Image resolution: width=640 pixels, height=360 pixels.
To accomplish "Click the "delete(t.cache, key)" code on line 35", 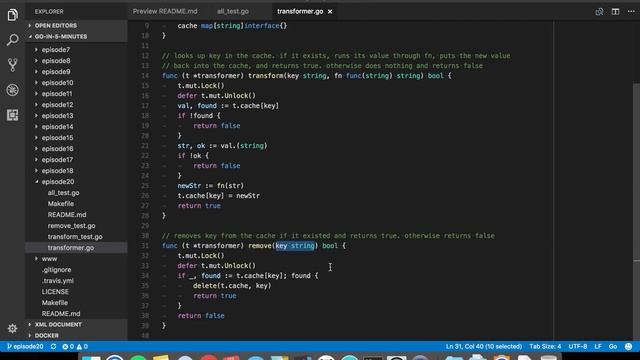I will [232, 286].
